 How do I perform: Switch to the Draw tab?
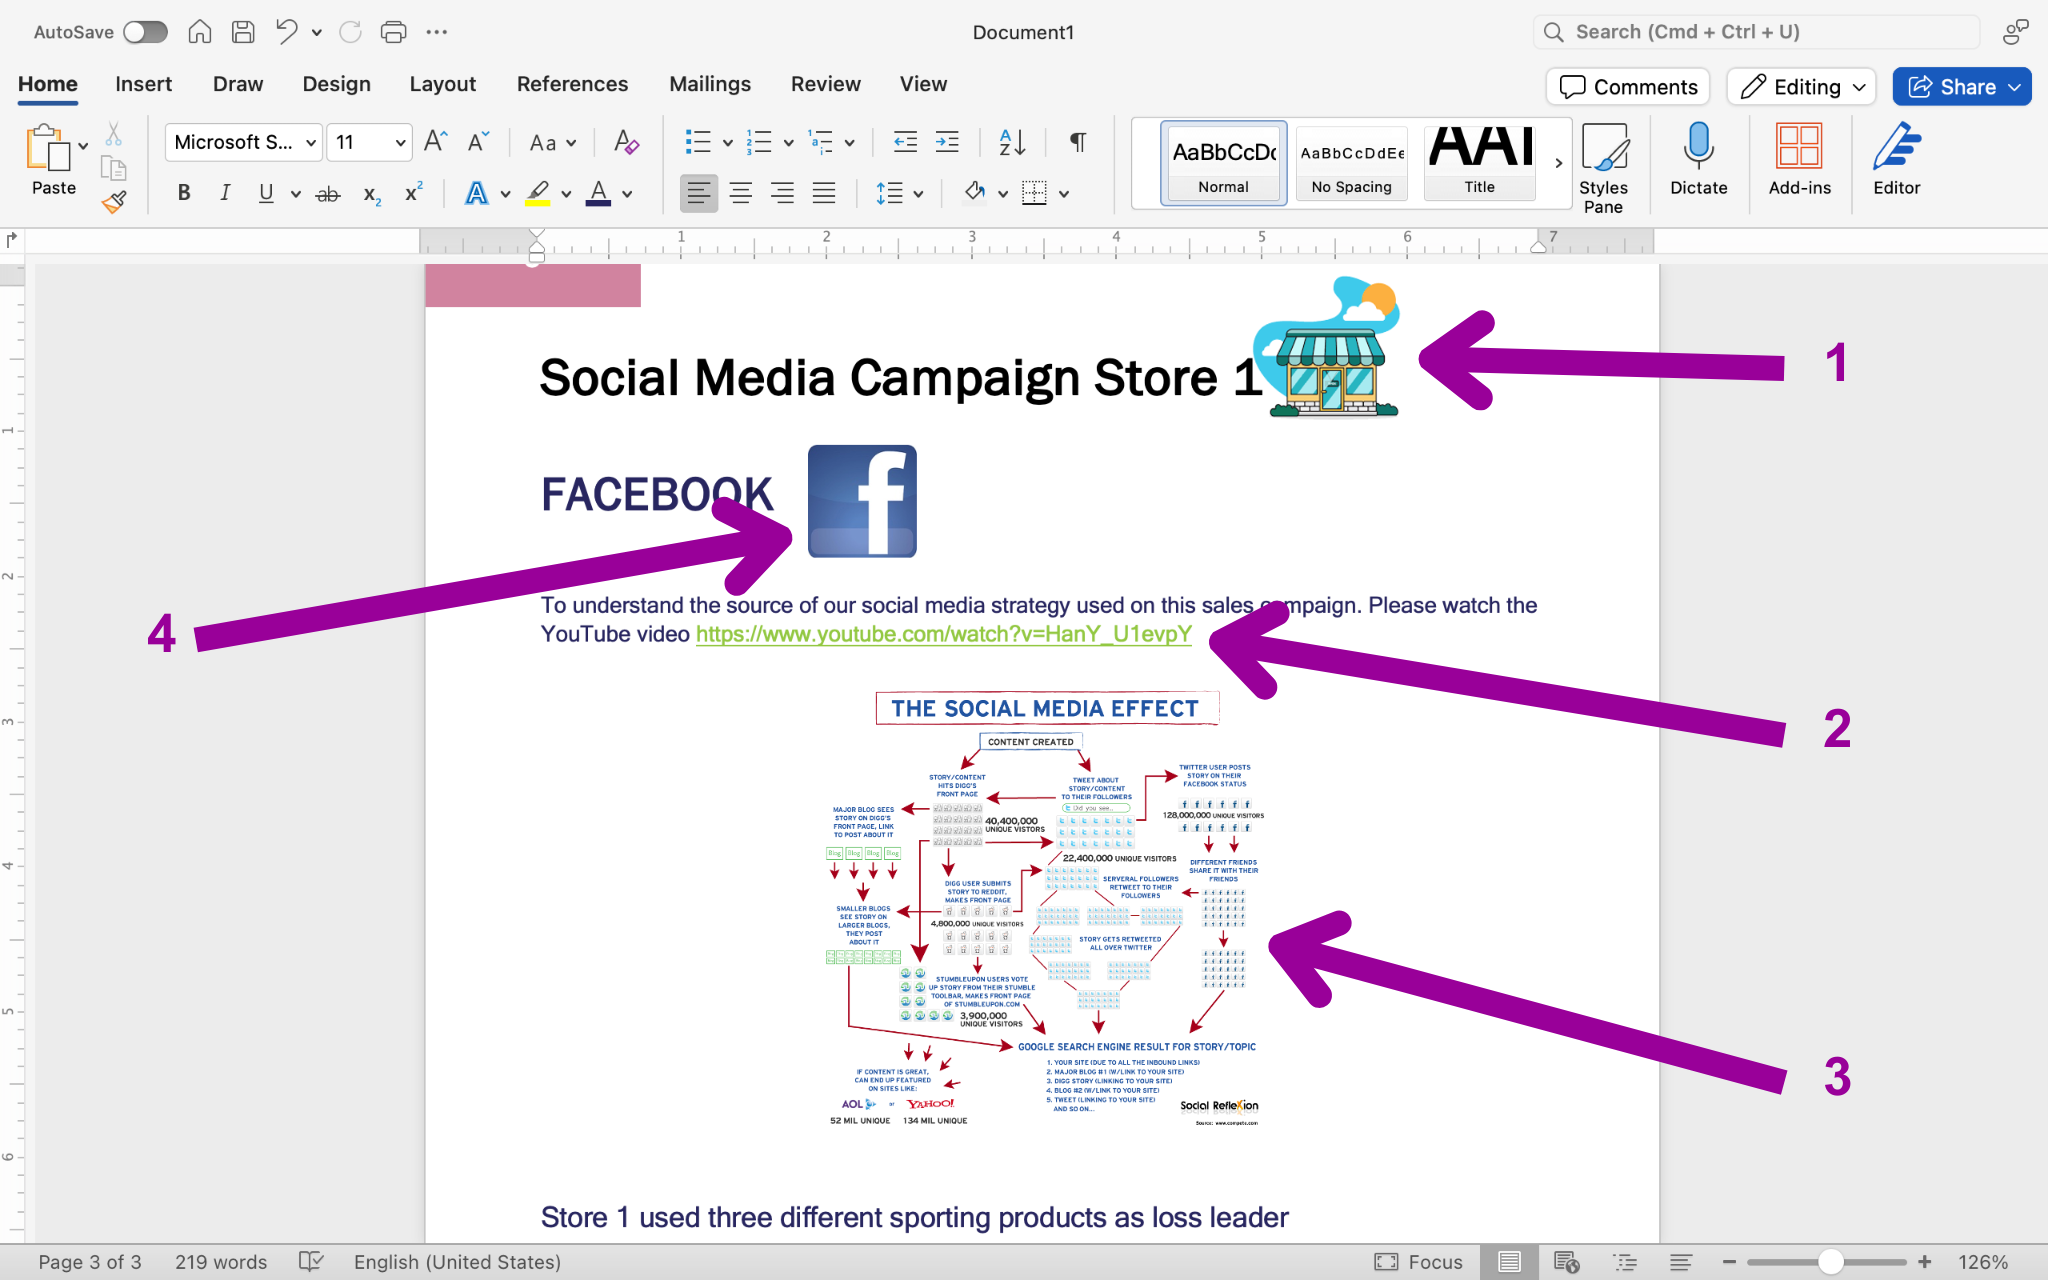pos(238,84)
